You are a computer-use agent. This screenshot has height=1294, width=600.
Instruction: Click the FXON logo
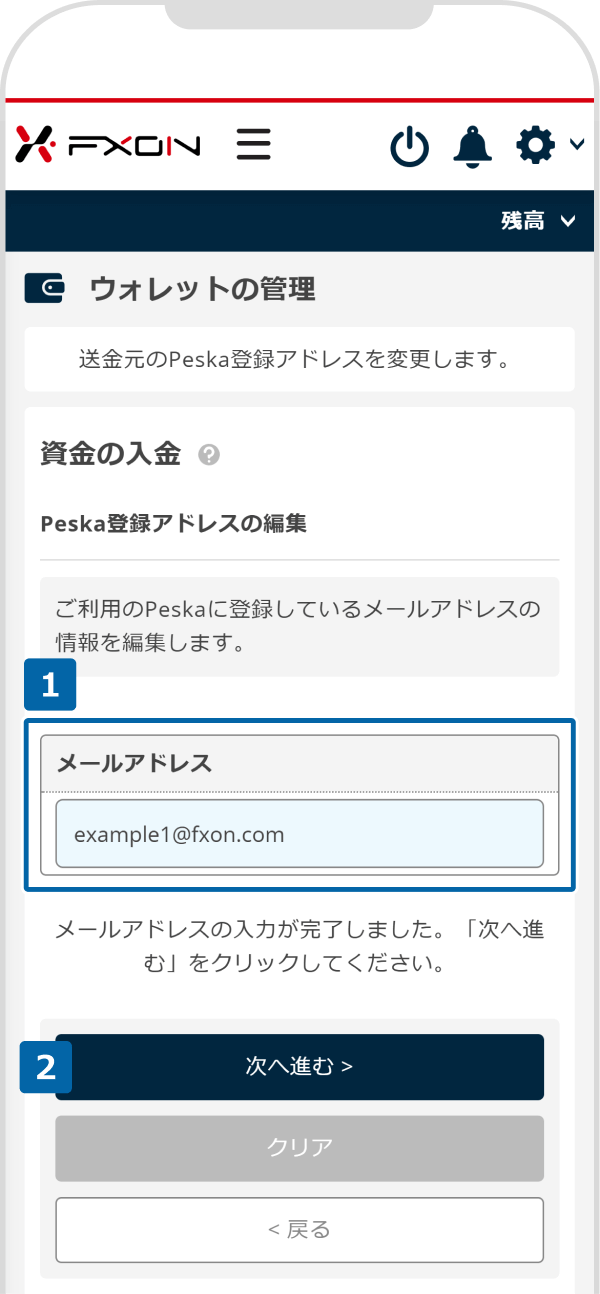pos(108,145)
